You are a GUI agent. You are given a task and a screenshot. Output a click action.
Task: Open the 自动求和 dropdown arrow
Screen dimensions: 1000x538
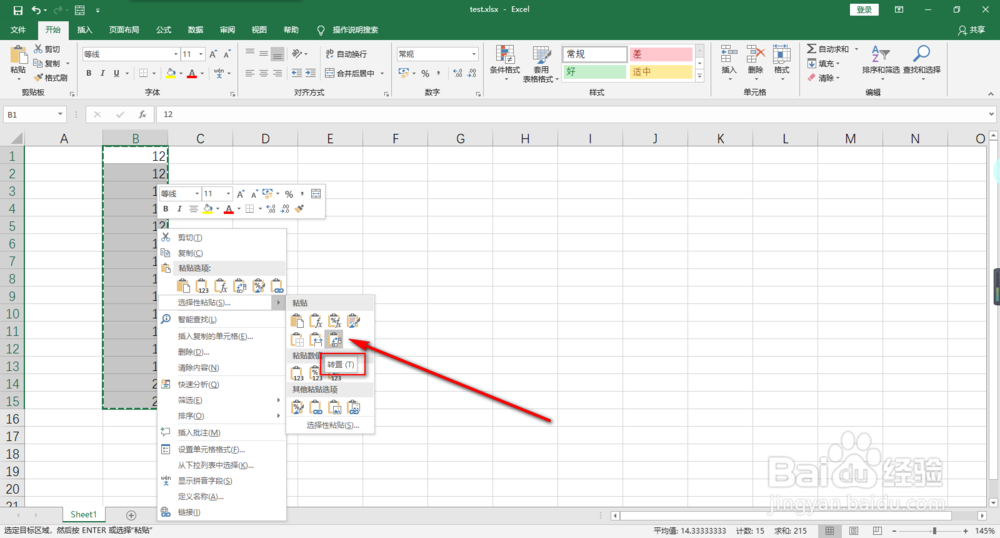tap(857, 49)
